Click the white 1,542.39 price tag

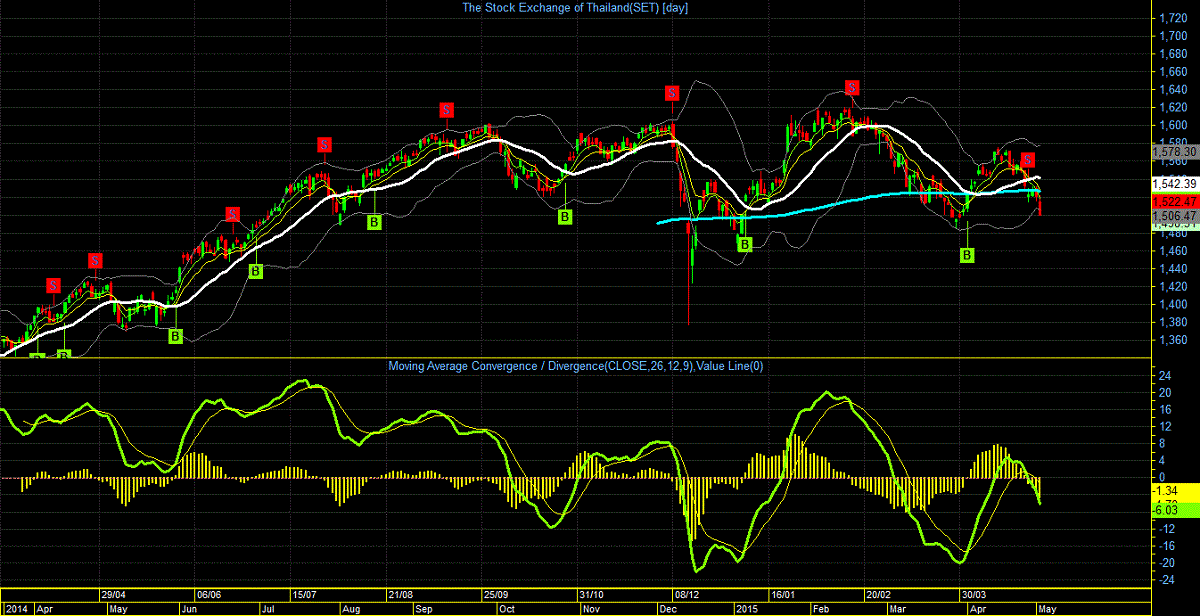coord(1174,184)
